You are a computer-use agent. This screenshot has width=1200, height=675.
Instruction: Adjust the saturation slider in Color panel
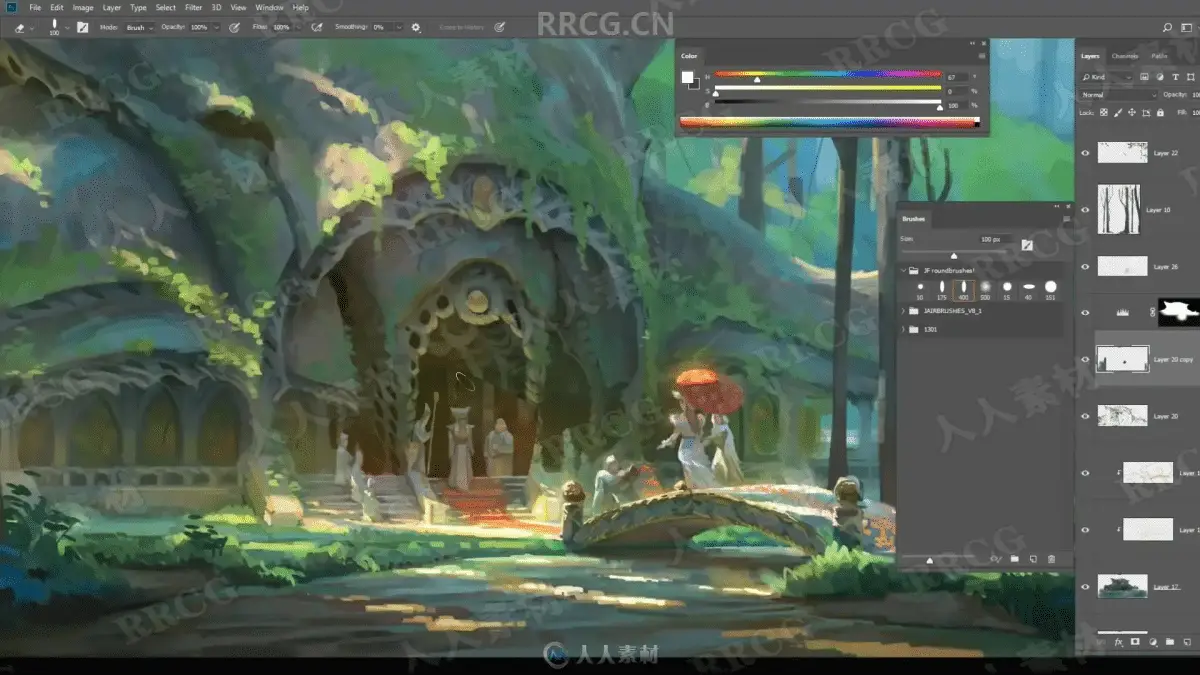click(x=828, y=87)
